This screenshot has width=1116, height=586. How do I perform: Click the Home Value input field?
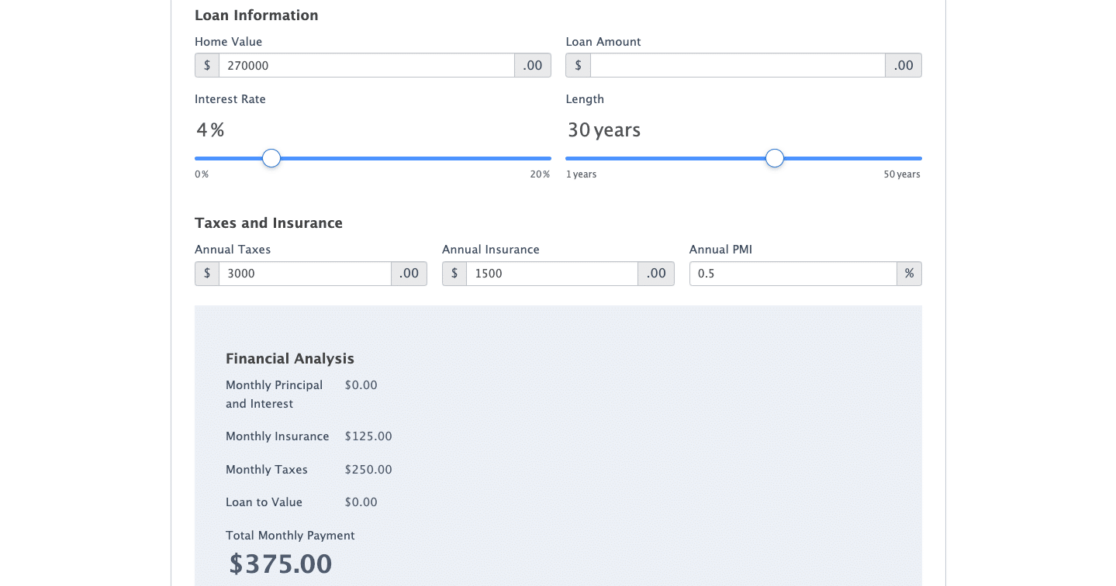(366, 66)
